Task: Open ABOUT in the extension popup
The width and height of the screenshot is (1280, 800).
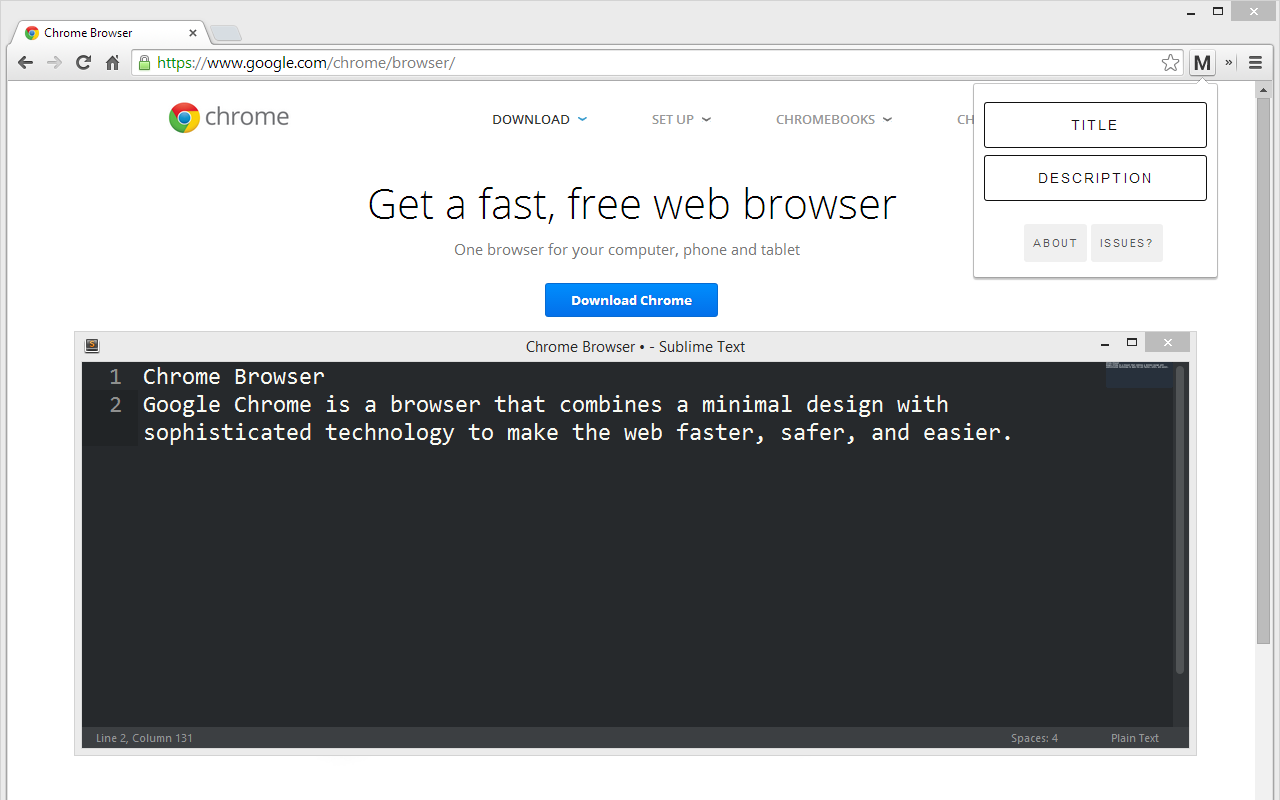Action: tap(1055, 243)
